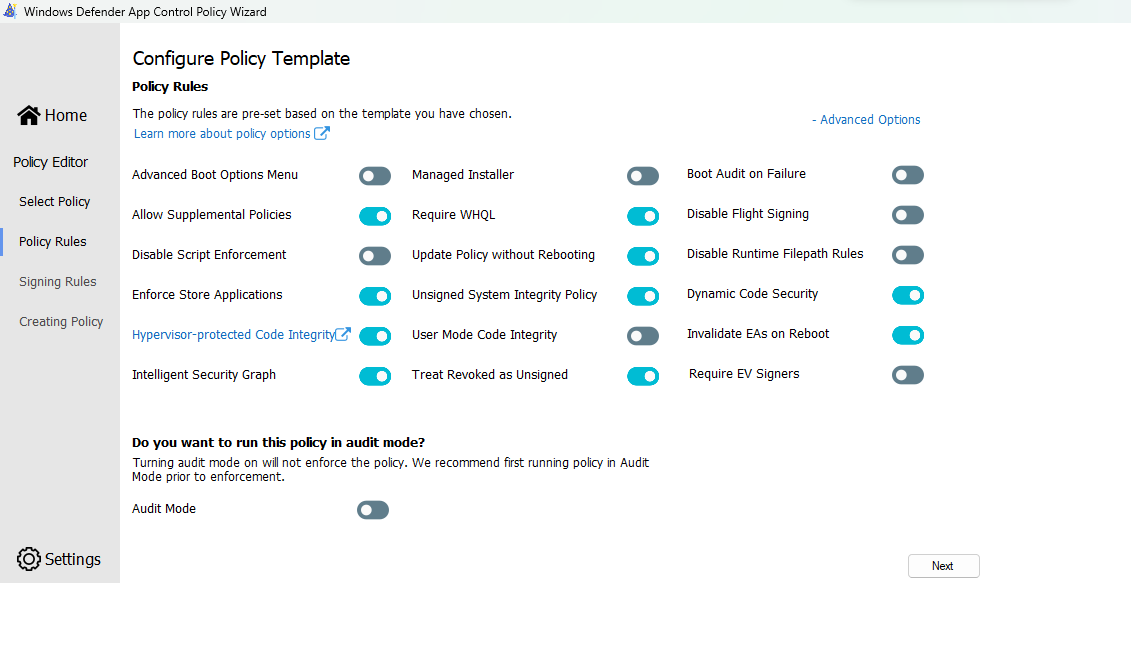Screen dimensions: 1131x645
Task: Click the Windows Defender icon in title bar
Action: 11,11
